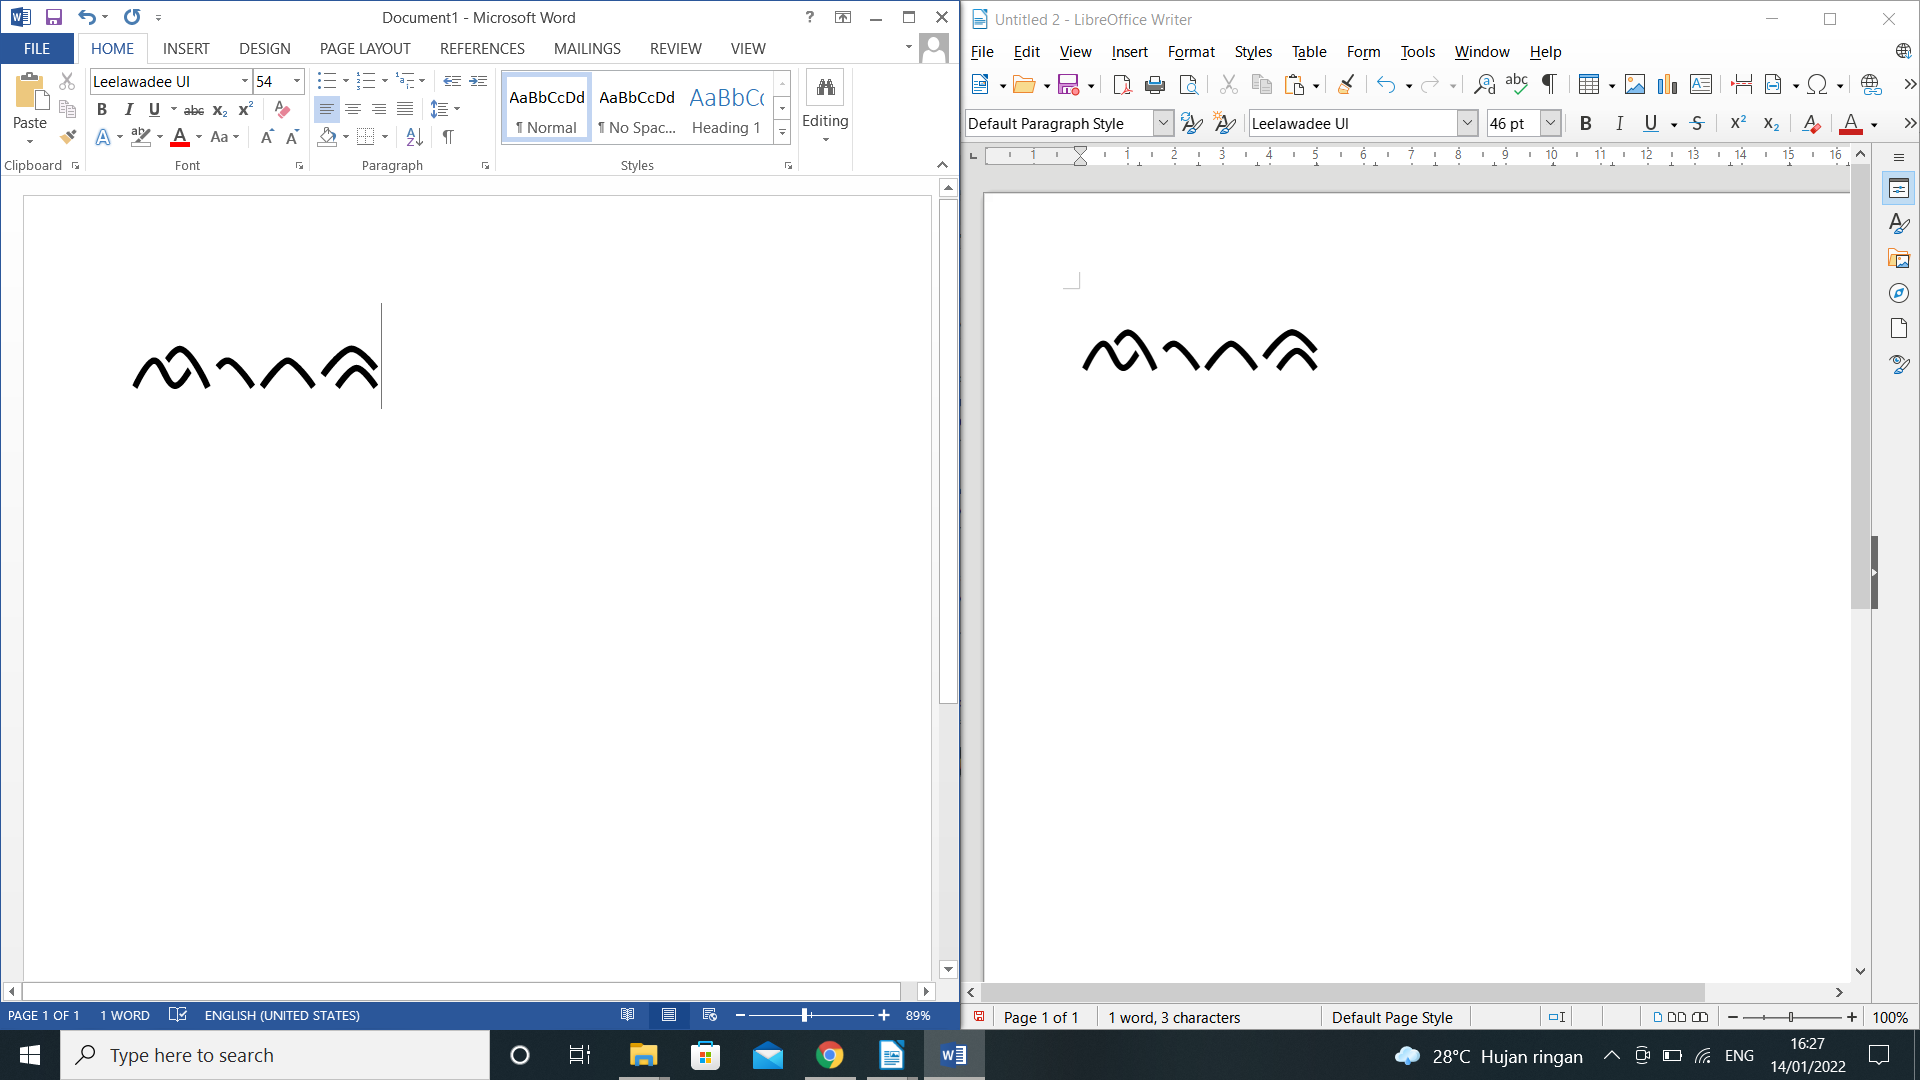The height and width of the screenshot is (1080, 1920).
Task: Click the Word zoom slider handle
Action: pos(805,1015)
